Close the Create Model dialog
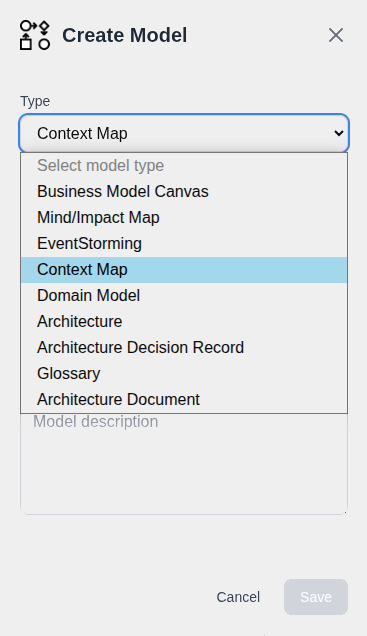This screenshot has width=367, height=636. click(336, 35)
